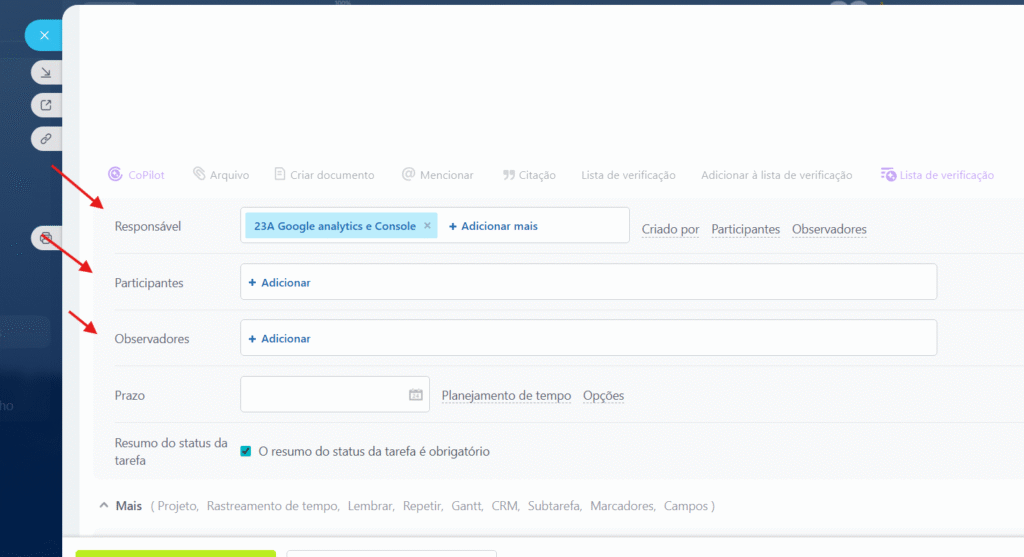Click Adicionar à lista de verificação
The width and height of the screenshot is (1024, 557).
776,175
